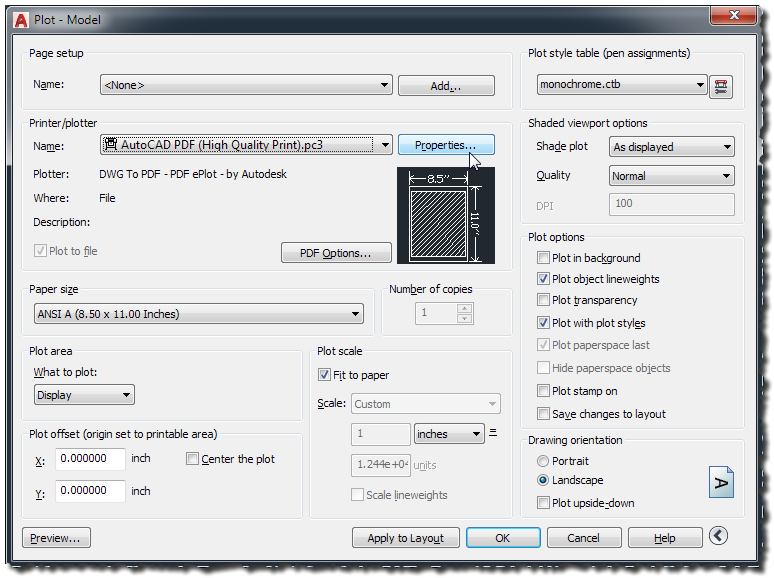
Task: Confirm with the OK button
Action: click(x=503, y=538)
